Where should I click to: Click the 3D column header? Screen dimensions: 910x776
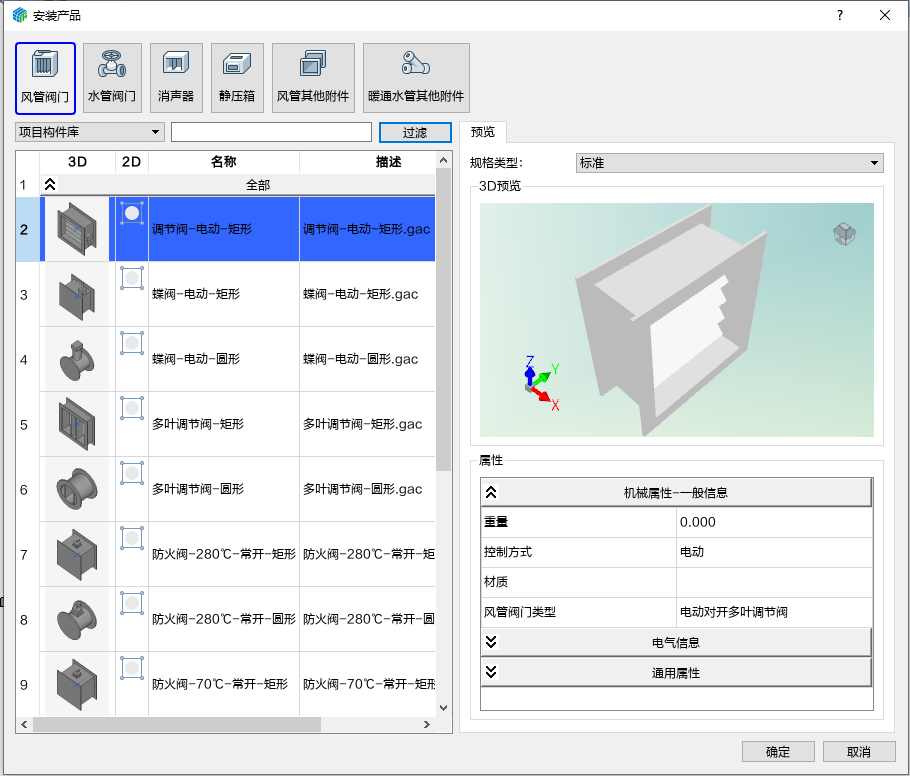pyautogui.click(x=77, y=162)
